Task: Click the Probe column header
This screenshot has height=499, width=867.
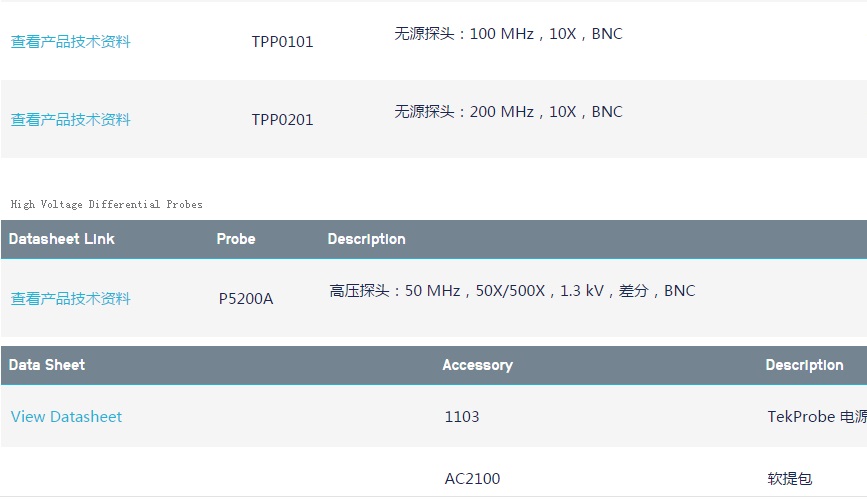Action: (236, 239)
